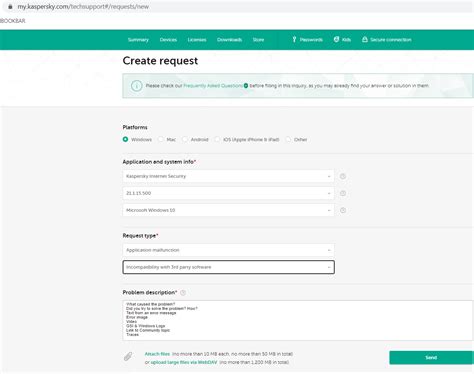The height and width of the screenshot is (374, 474).
Task: Click the lock icon in address bar
Action: pyautogui.click(x=10, y=7)
